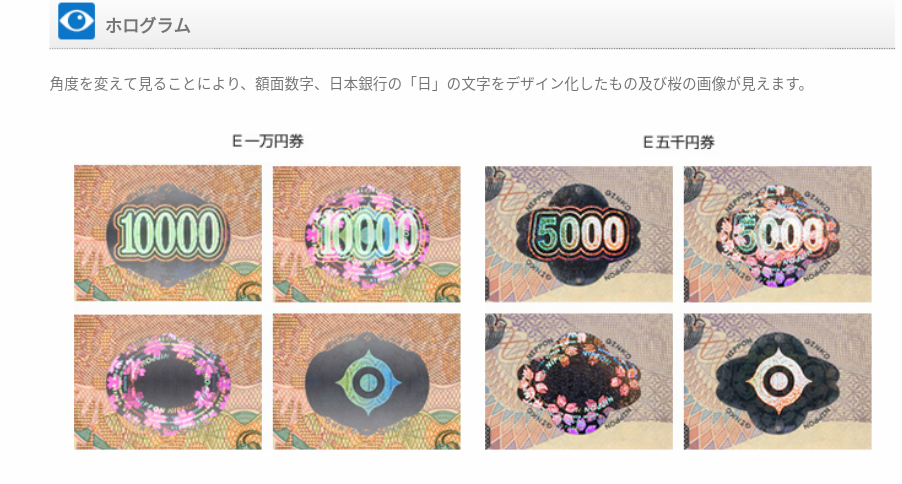Open the 10000 yen hologram showing green numerals
The image size is (902, 484).
(x=168, y=233)
